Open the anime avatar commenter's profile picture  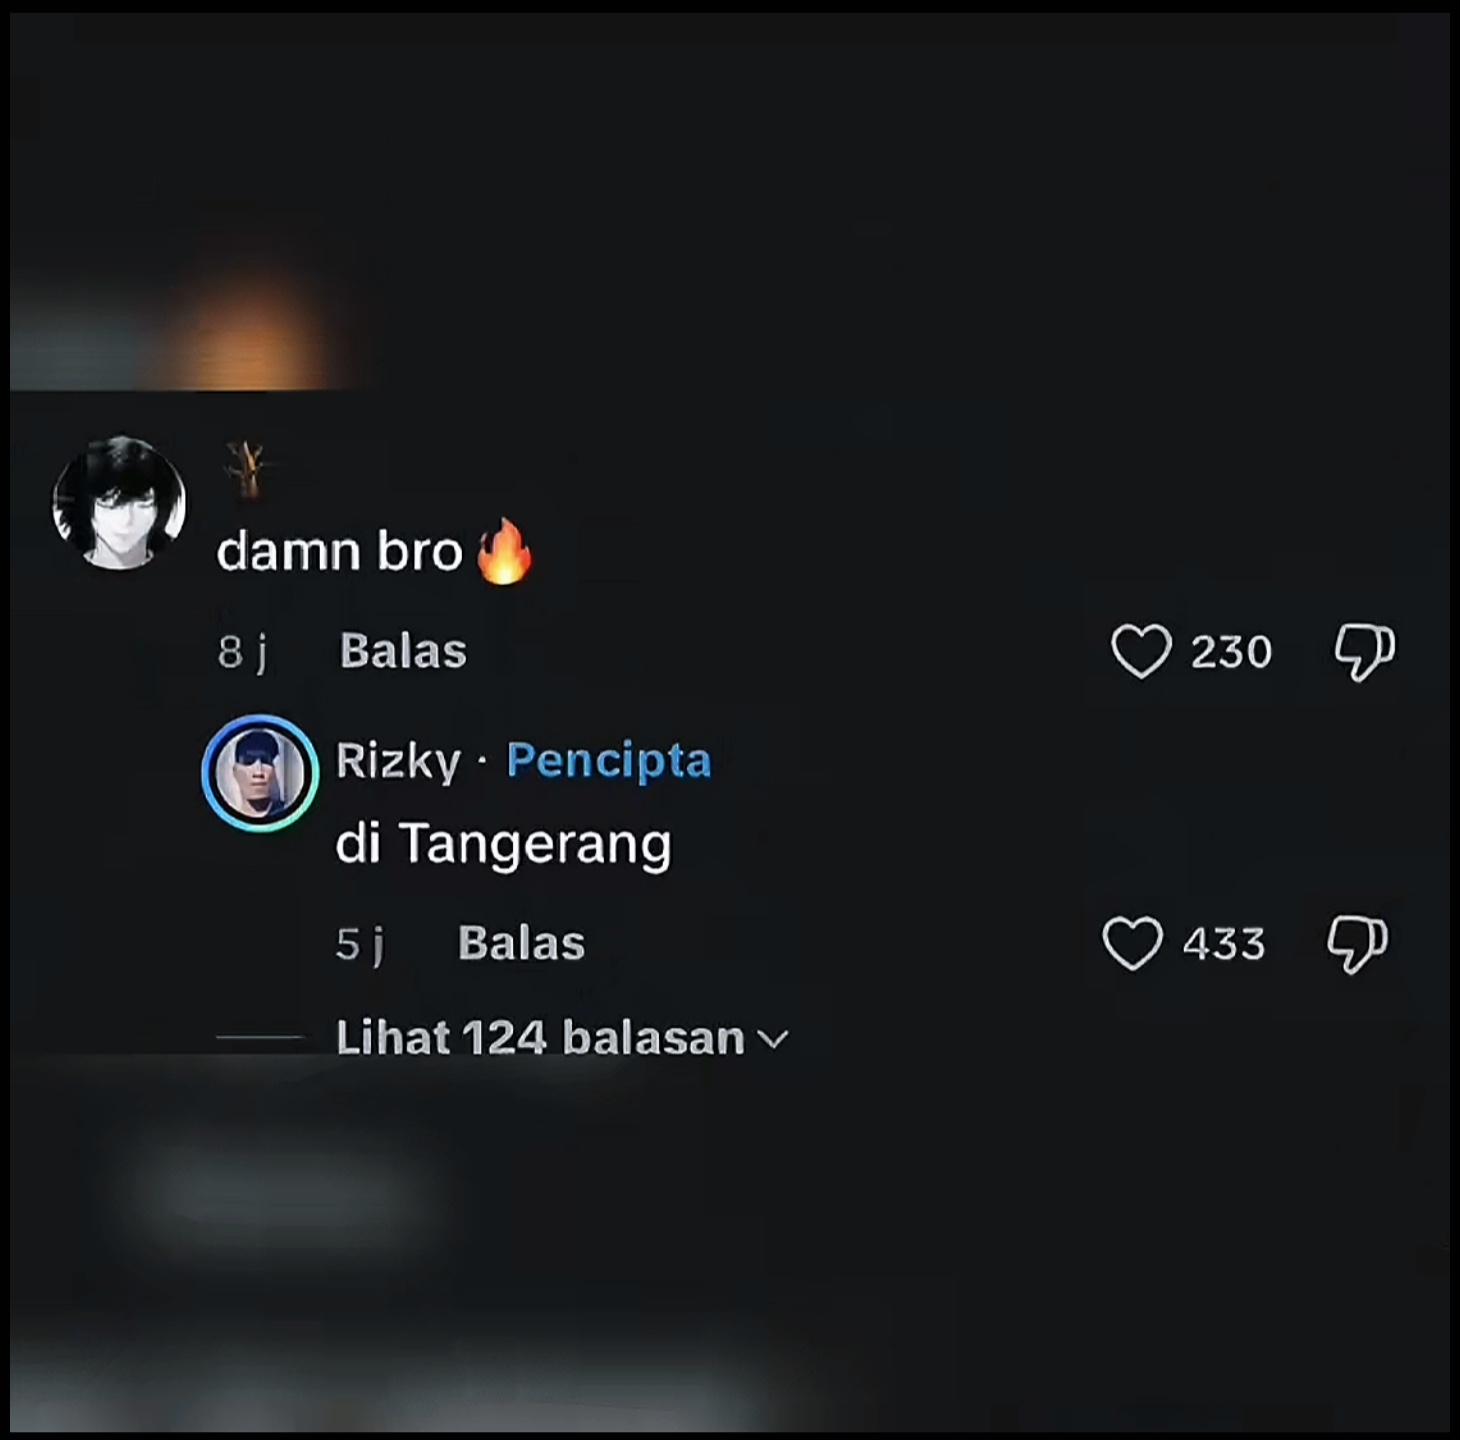120,502
